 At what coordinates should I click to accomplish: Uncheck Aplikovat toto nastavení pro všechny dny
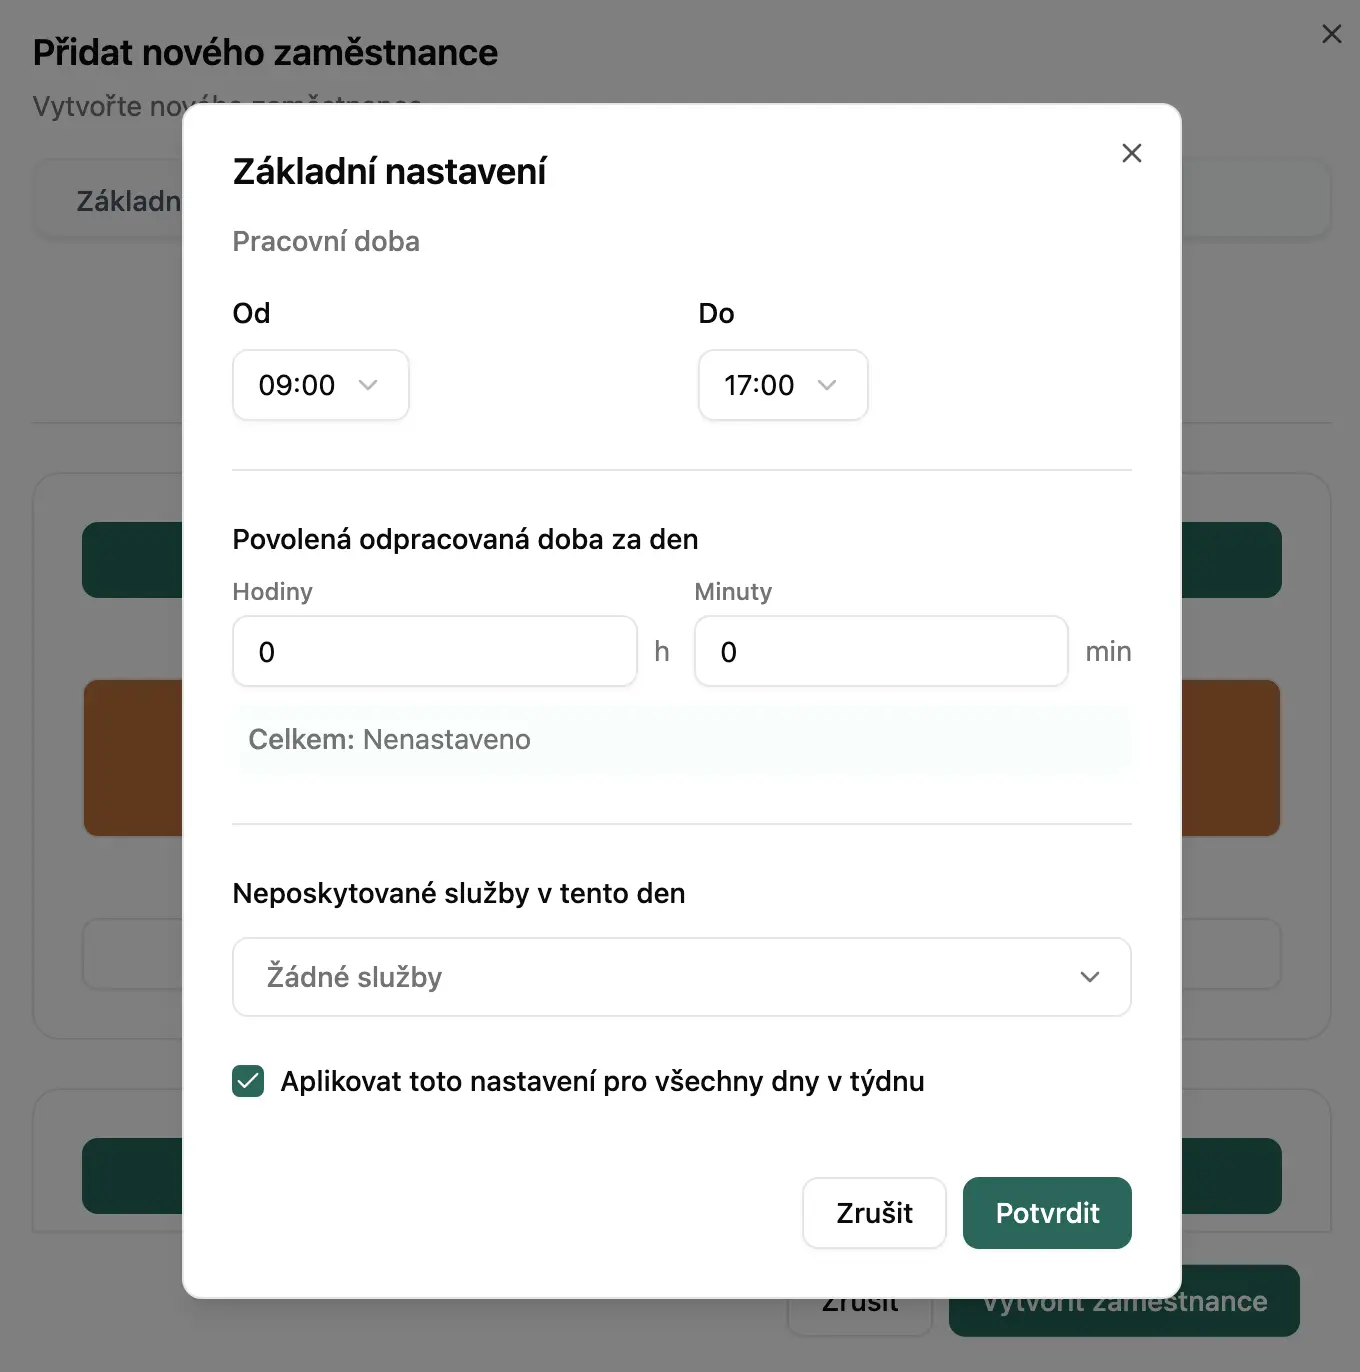(247, 1081)
